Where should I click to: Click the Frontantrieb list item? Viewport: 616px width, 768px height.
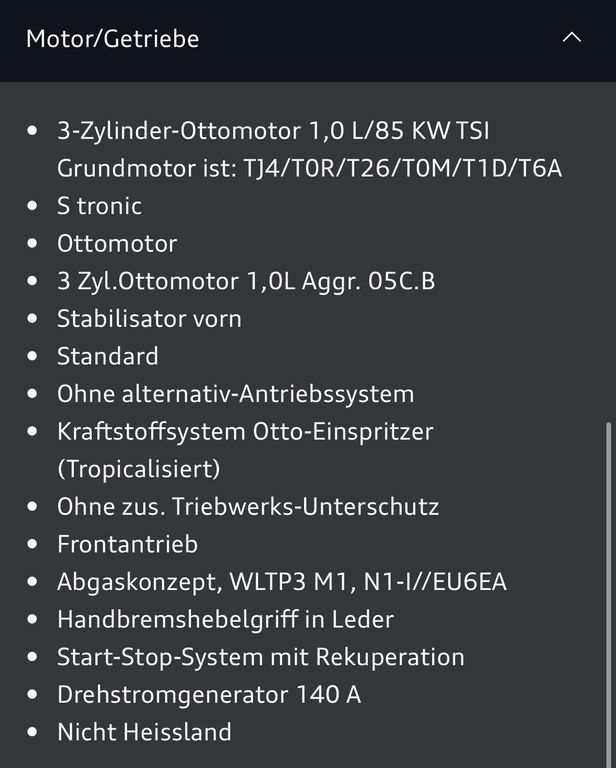click(127, 544)
